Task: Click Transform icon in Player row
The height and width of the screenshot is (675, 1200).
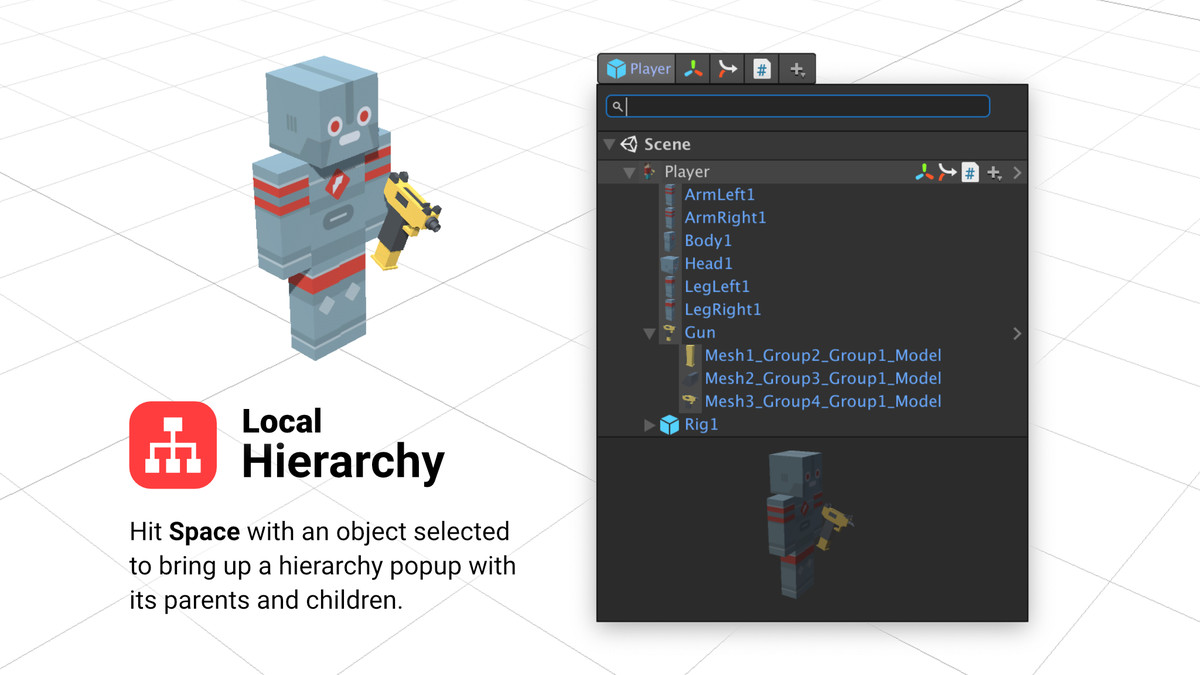Action: tap(925, 173)
